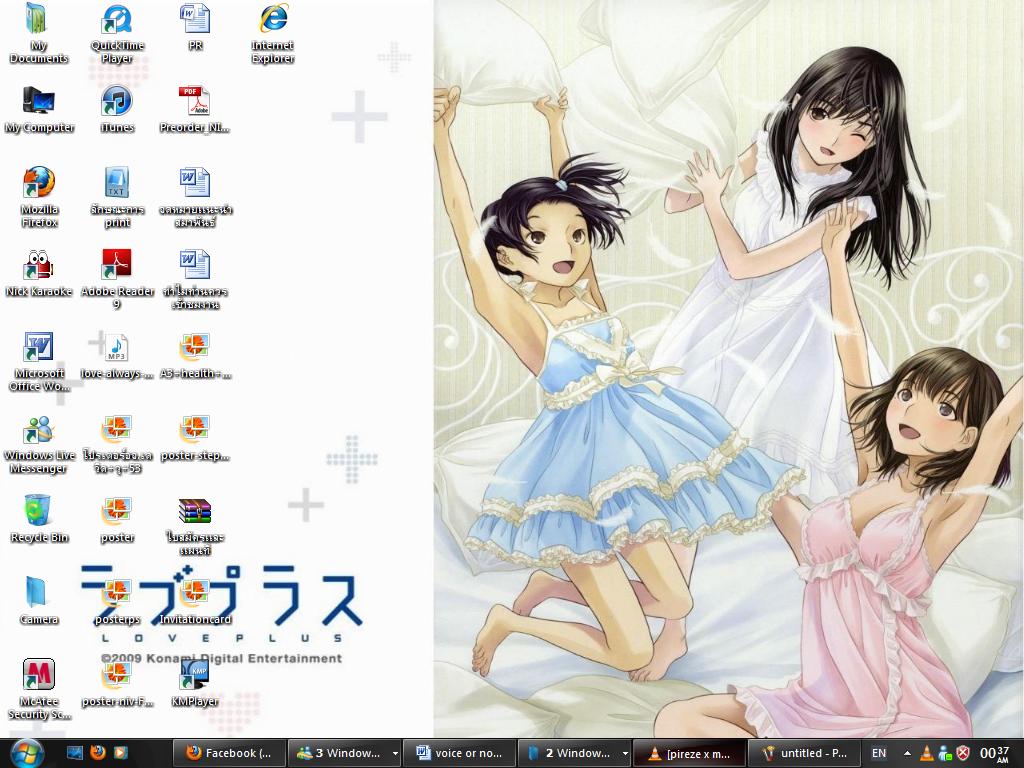Image resolution: width=1024 pixels, height=768 pixels.
Task: Select the My Computer desktop icon
Action: (39, 108)
